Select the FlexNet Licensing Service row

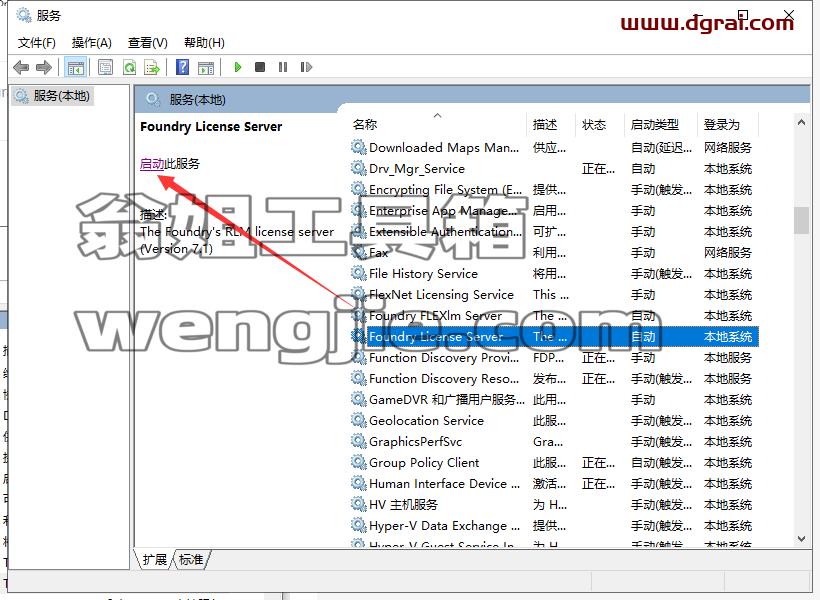coord(553,295)
